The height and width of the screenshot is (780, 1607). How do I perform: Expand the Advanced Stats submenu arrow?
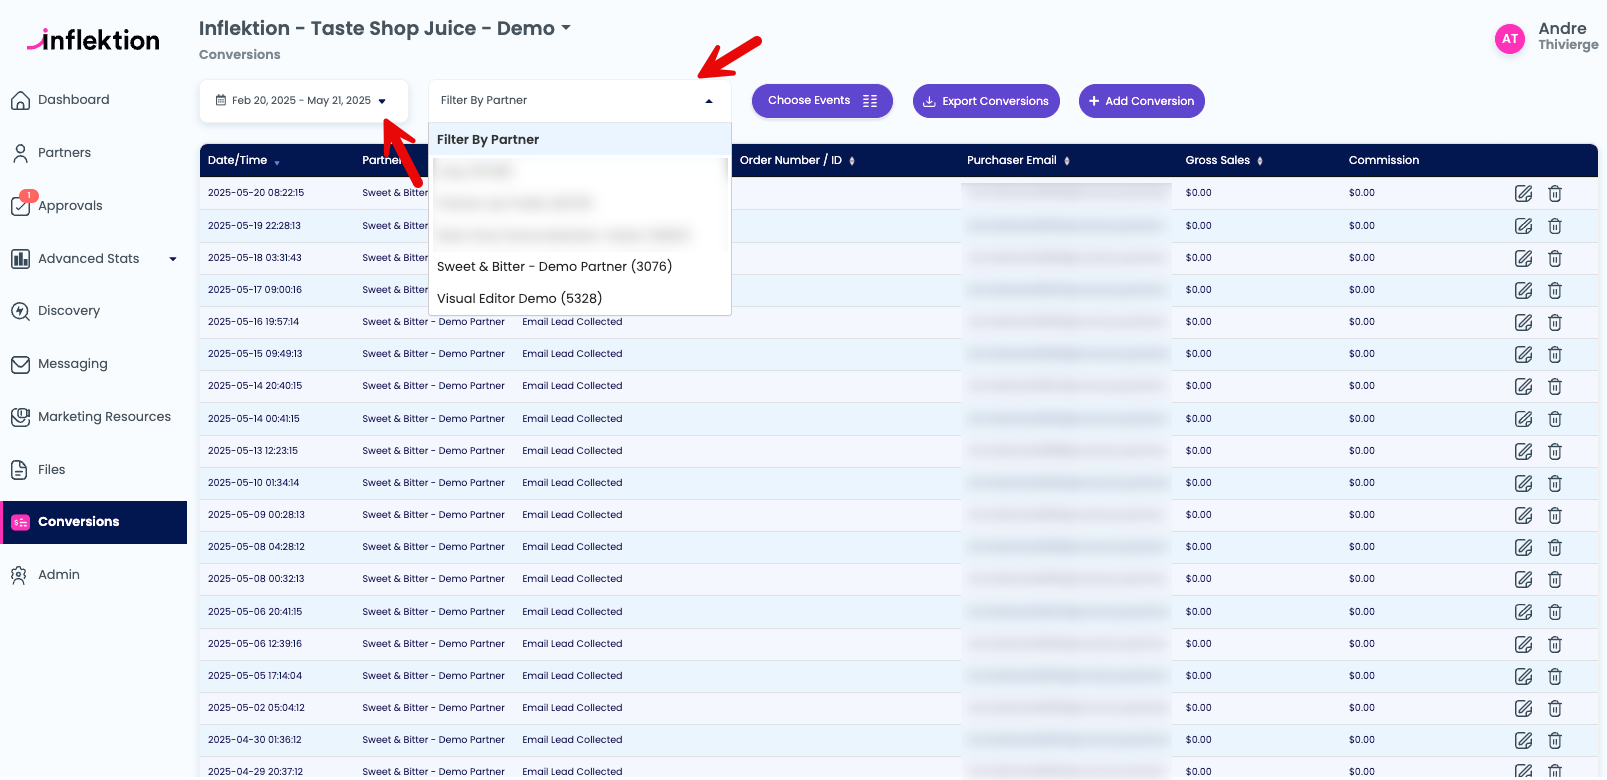coord(173,259)
